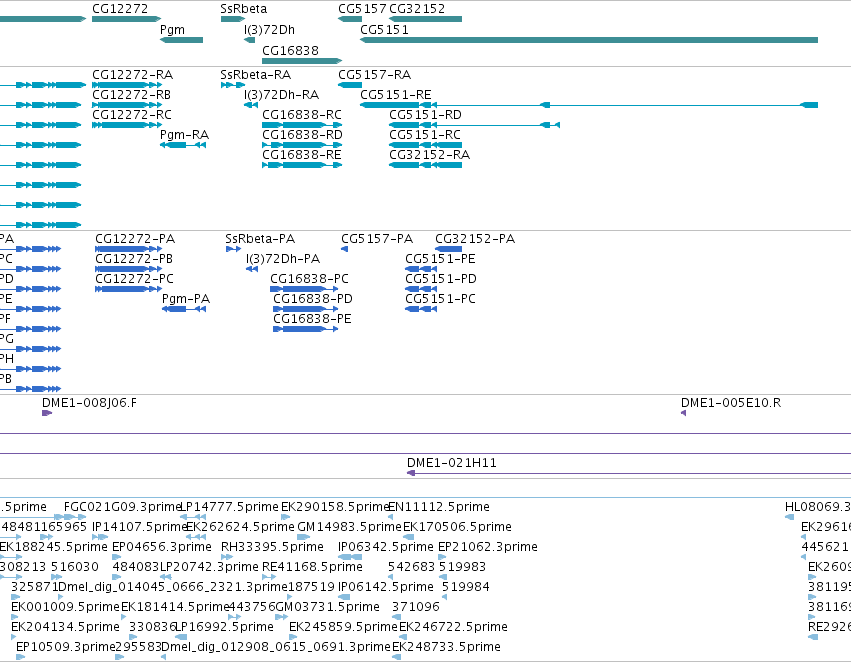Select transcript label CG12272-RC
This screenshot has width=851, height=662.
(132, 114)
